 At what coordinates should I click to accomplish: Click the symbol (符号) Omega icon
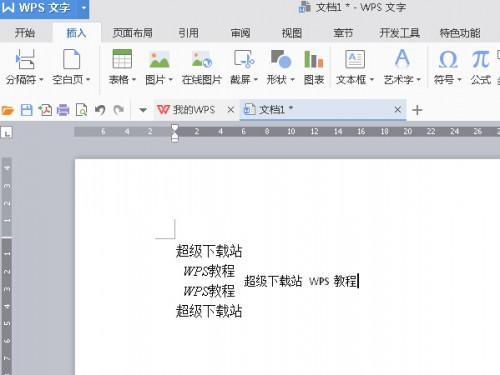448,59
